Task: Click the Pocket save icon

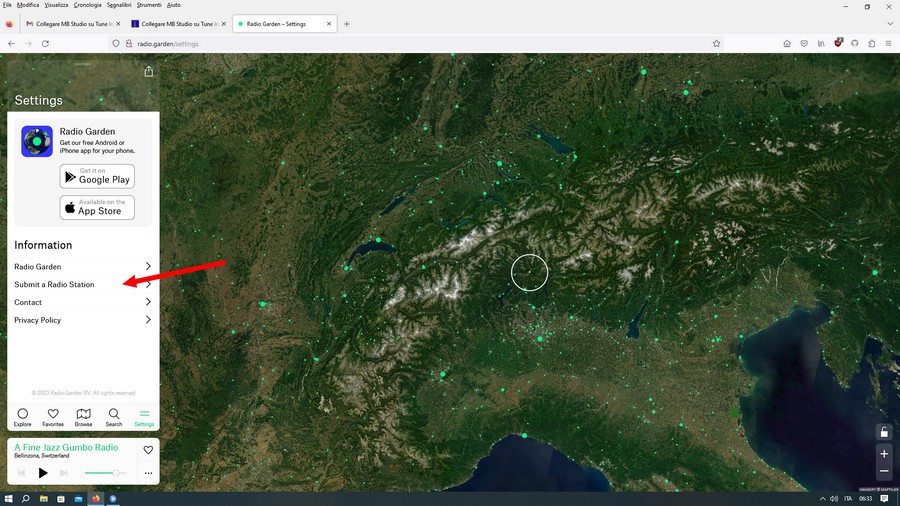Action: click(804, 44)
